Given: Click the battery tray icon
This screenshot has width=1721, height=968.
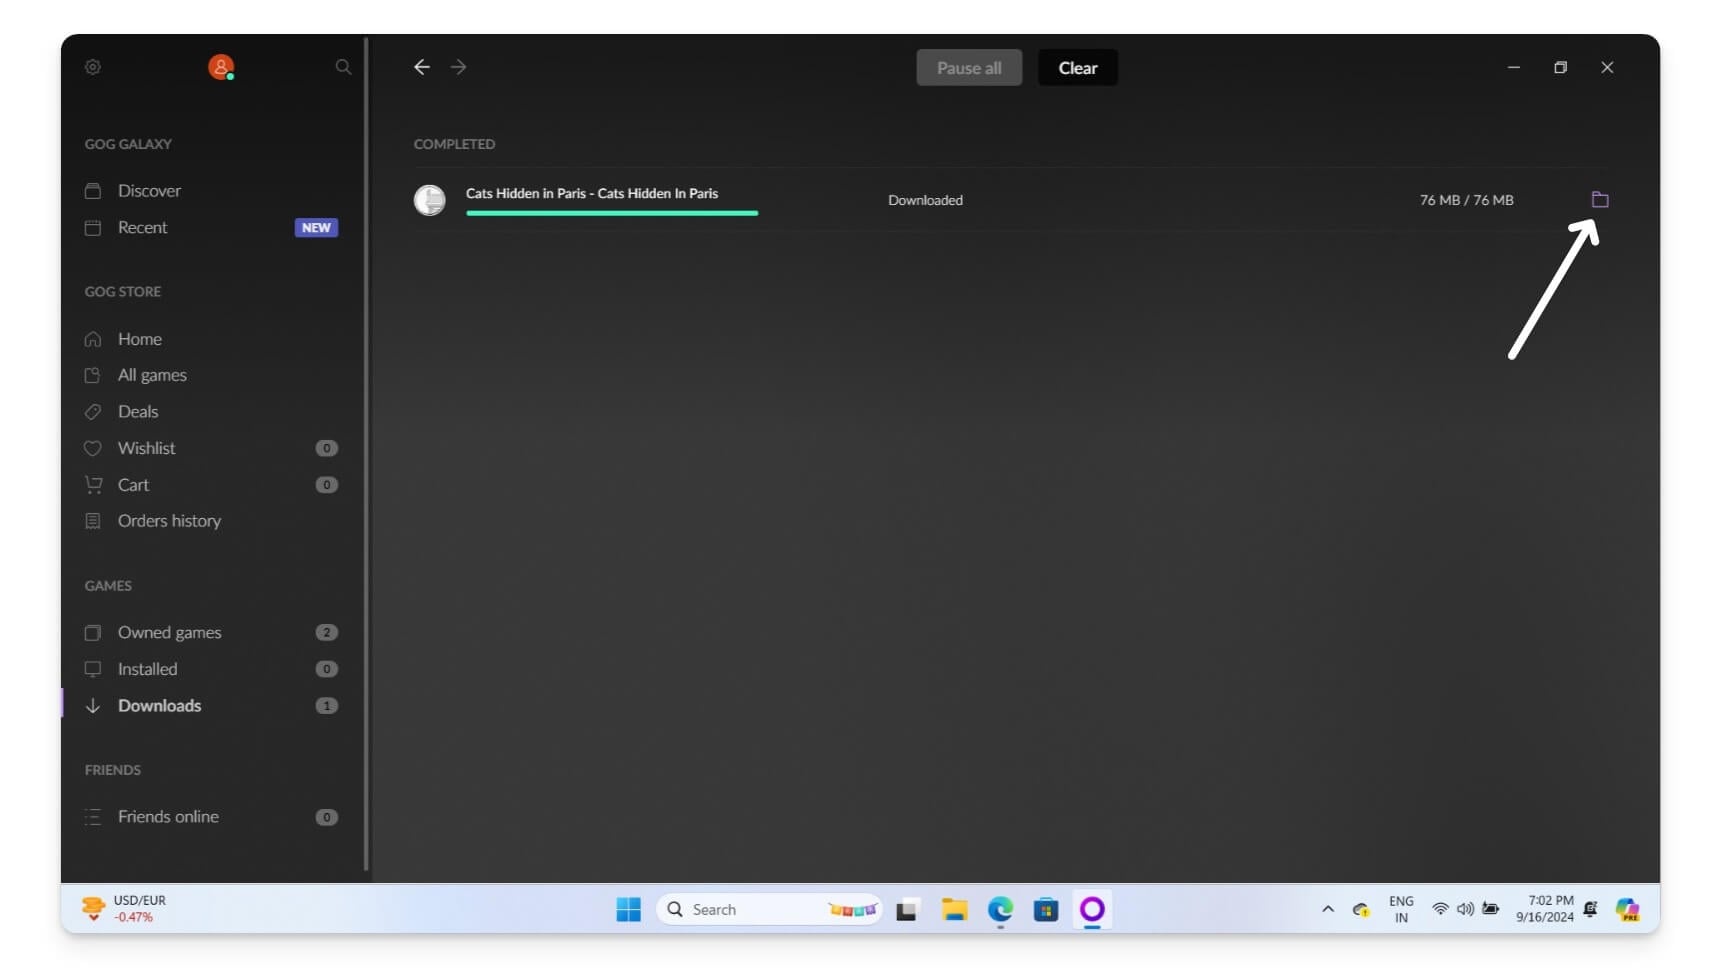Looking at the screenshot, I should [1491, 909].
